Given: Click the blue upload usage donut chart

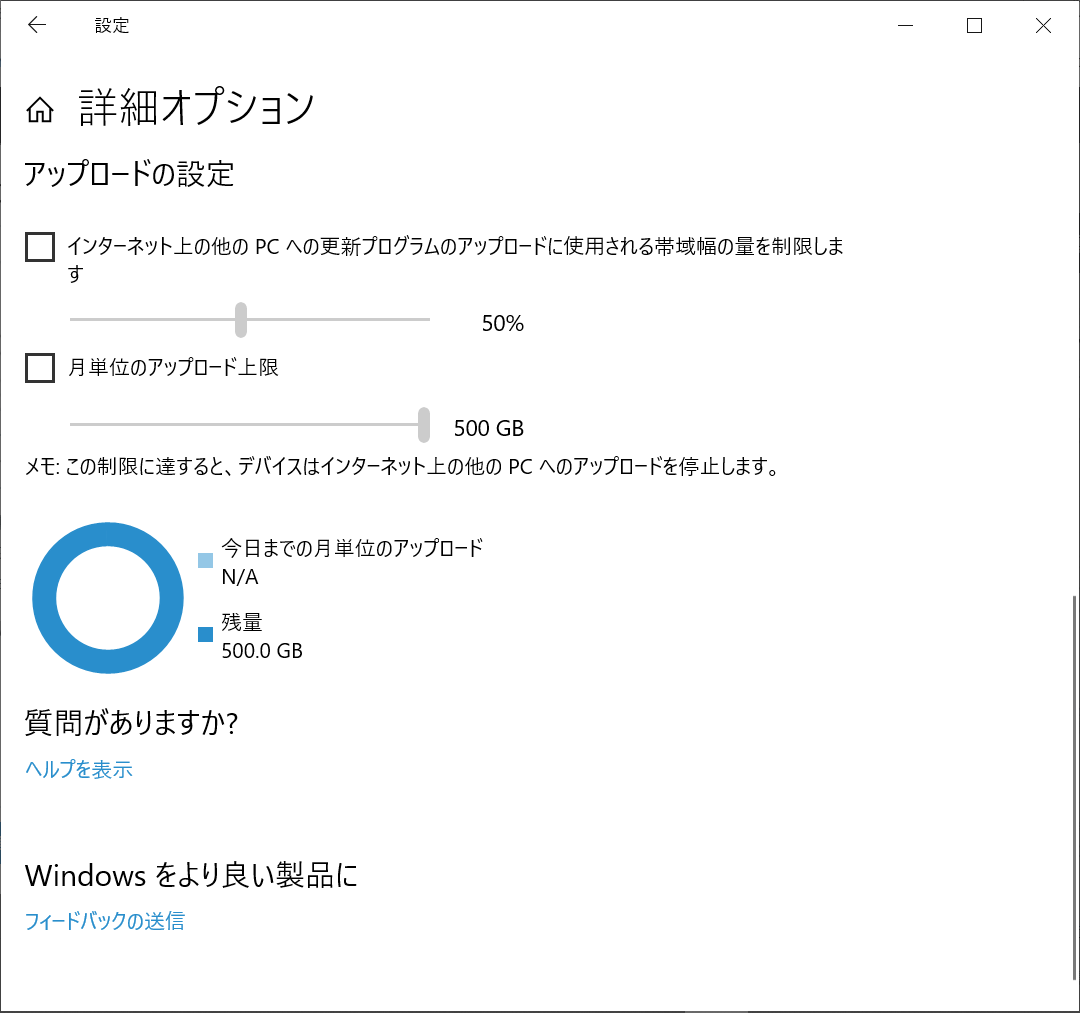Looking at the screenshot, I should (x=108, y=598).
